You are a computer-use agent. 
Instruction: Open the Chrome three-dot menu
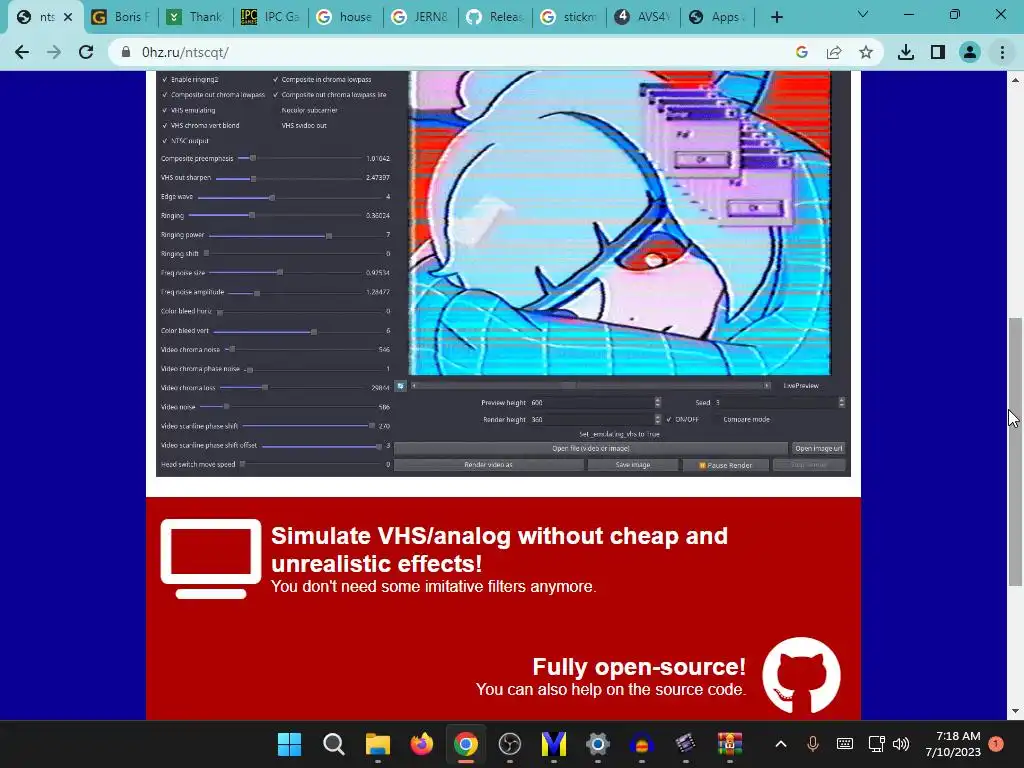[x=1002, y=52]
